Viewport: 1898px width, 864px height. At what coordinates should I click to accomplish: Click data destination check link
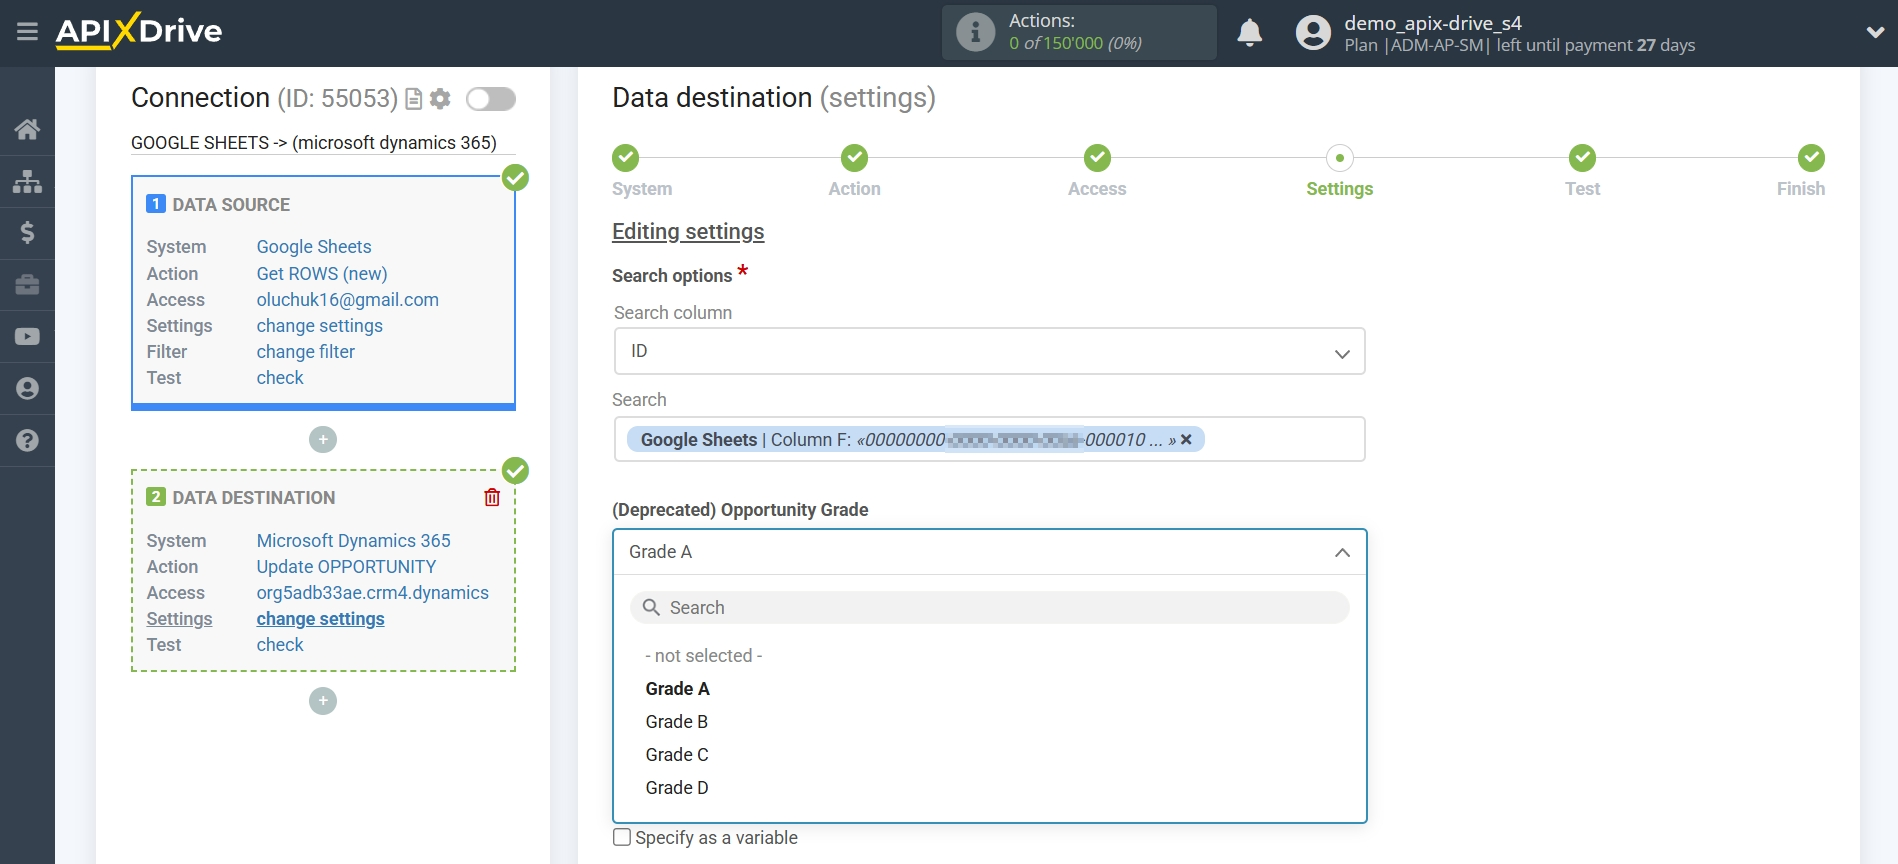(x=280, y=645)
